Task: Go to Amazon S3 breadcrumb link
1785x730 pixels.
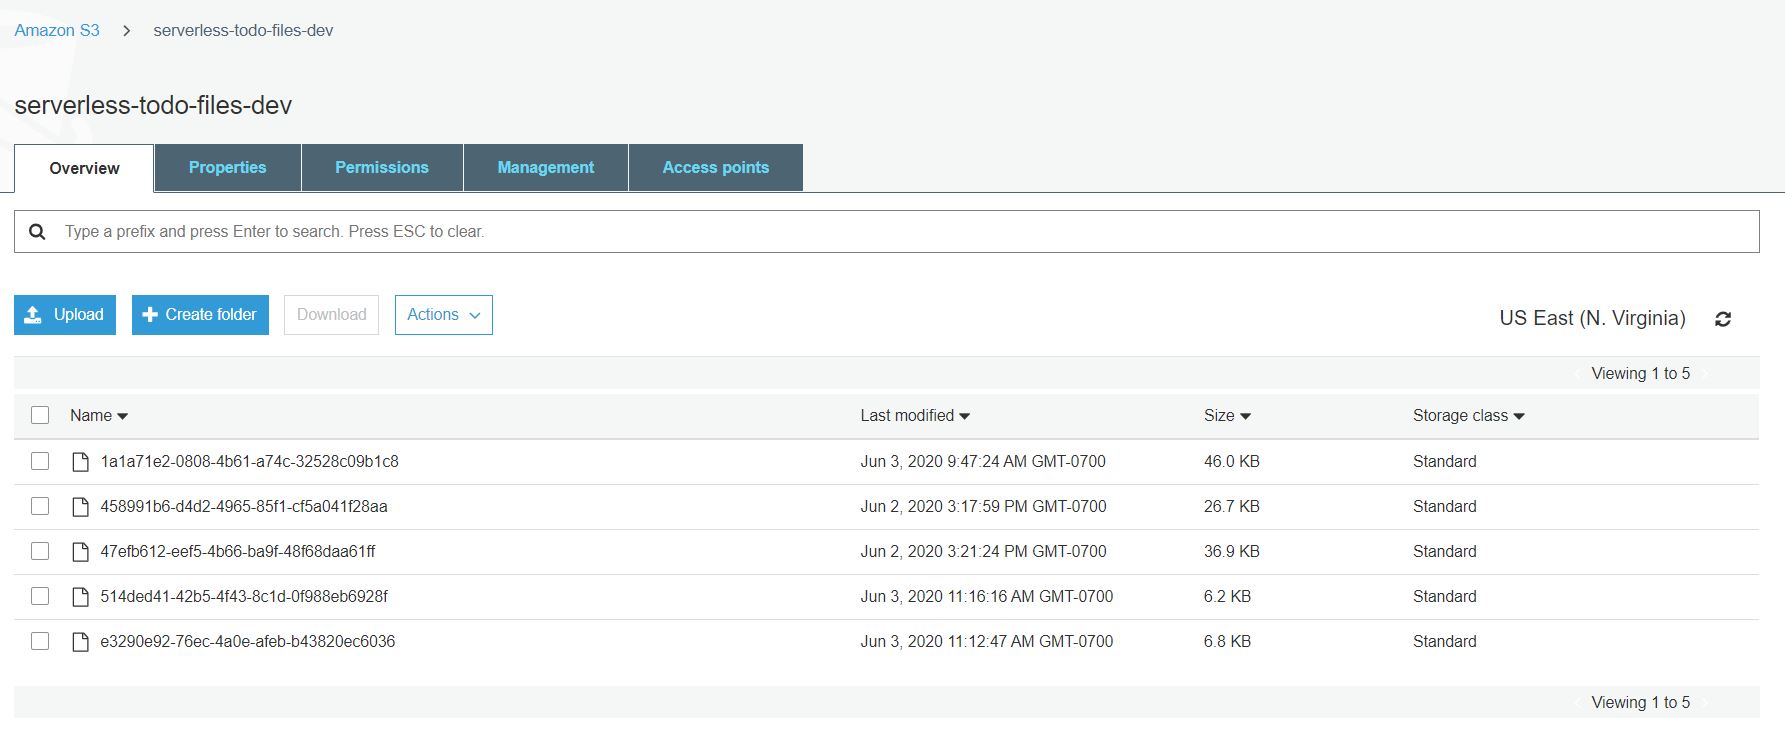Action: [57, 30]
